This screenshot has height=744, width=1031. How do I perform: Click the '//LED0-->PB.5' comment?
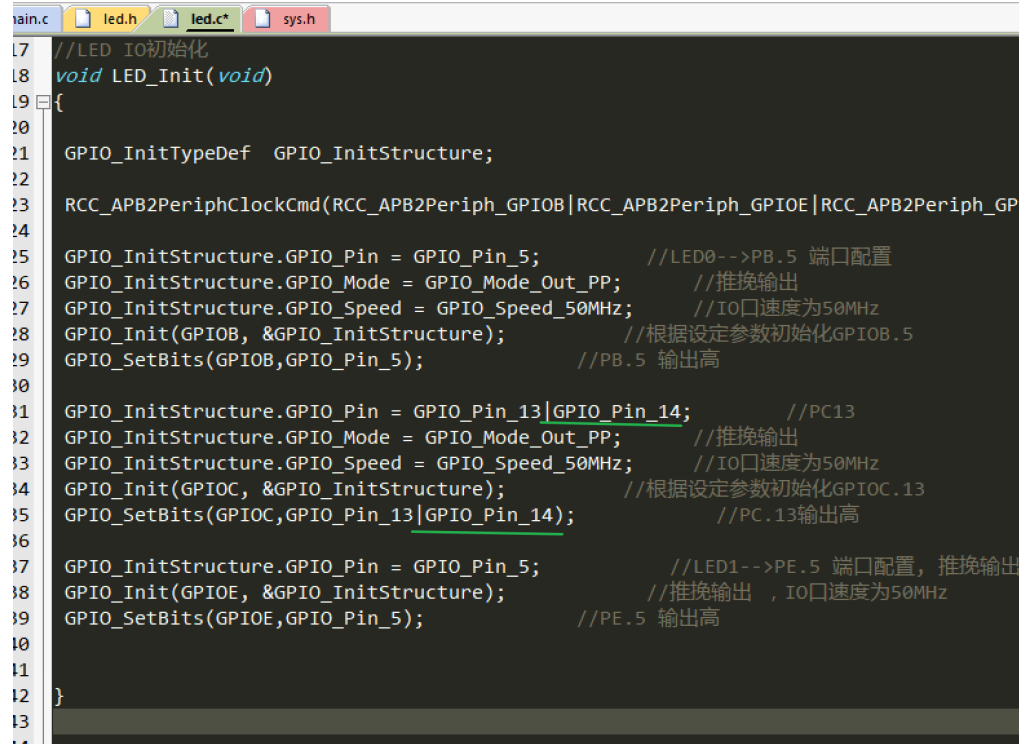point(721,257)
